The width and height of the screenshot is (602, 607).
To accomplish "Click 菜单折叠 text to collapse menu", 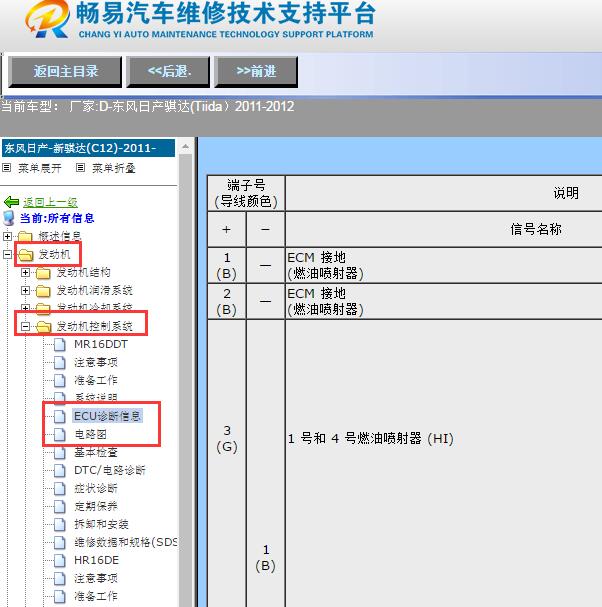I will pos(113,168).
